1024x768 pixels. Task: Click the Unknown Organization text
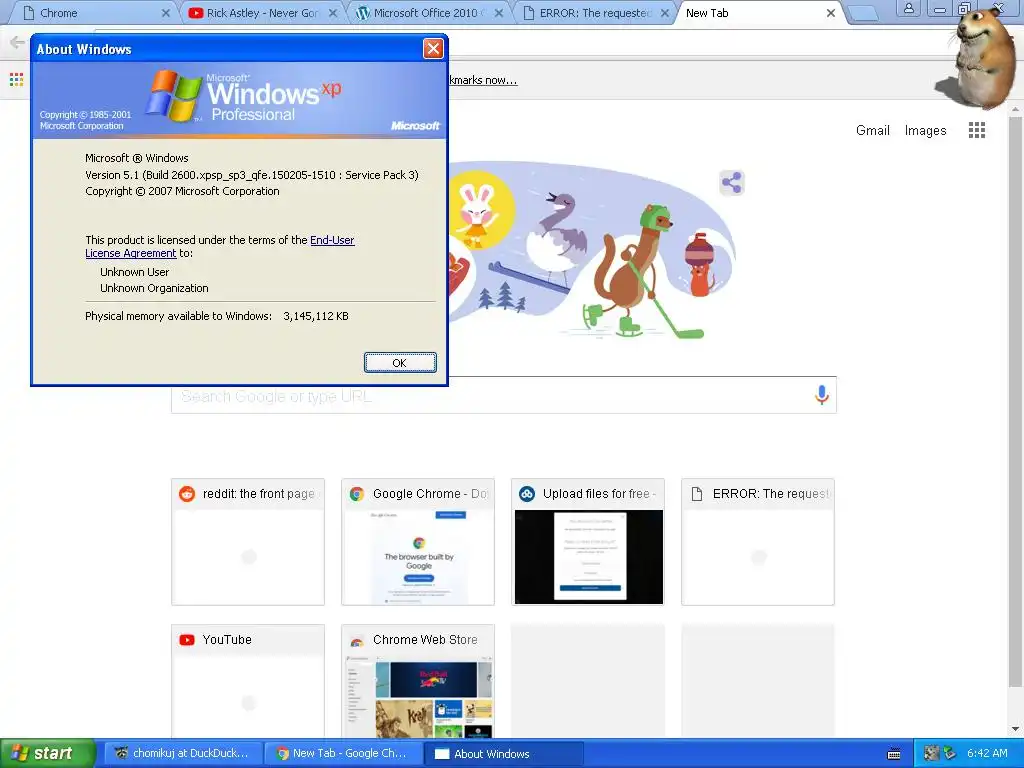(154, 288)
